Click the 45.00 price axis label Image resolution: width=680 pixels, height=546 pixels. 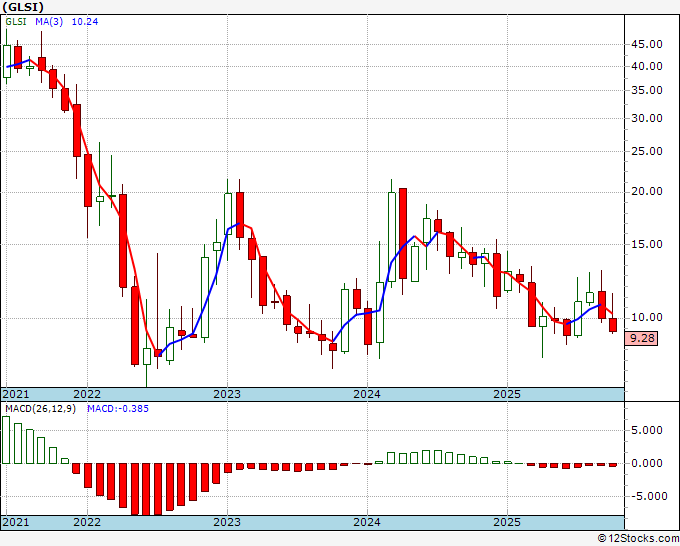[x=647, y=44]
